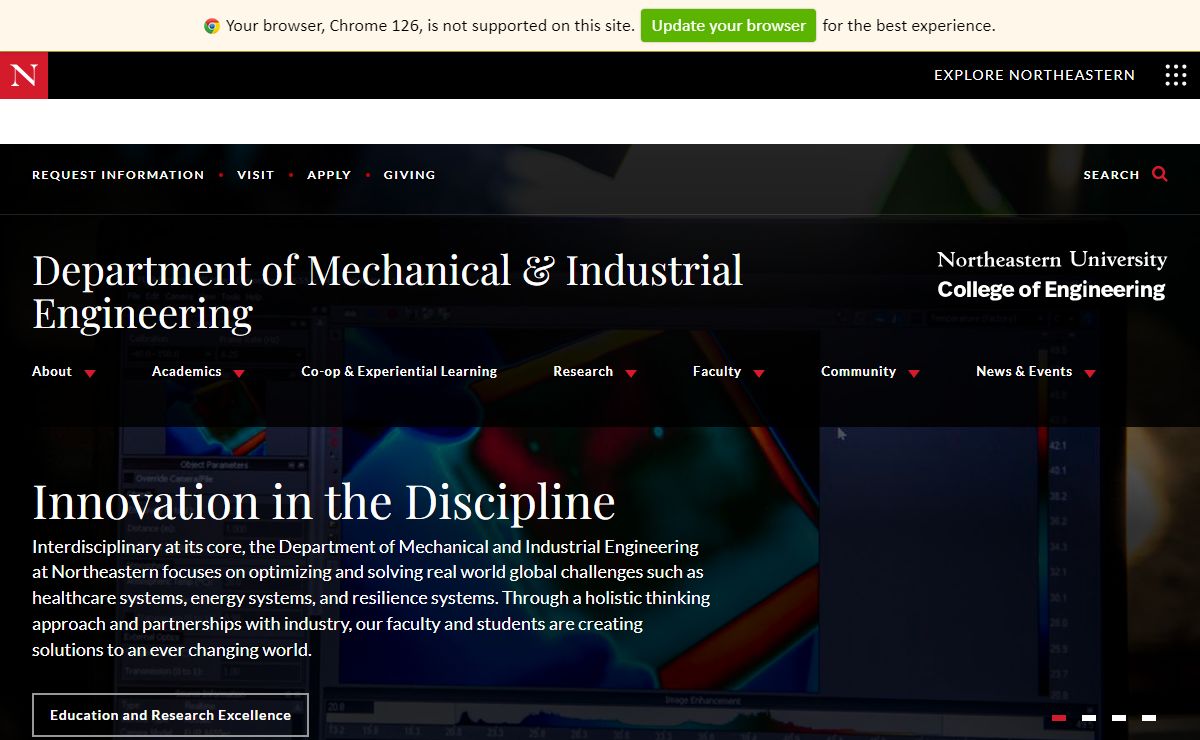1200x740 pixels.
Task: Open the Faculty menu
Action: tap(717, 371)
